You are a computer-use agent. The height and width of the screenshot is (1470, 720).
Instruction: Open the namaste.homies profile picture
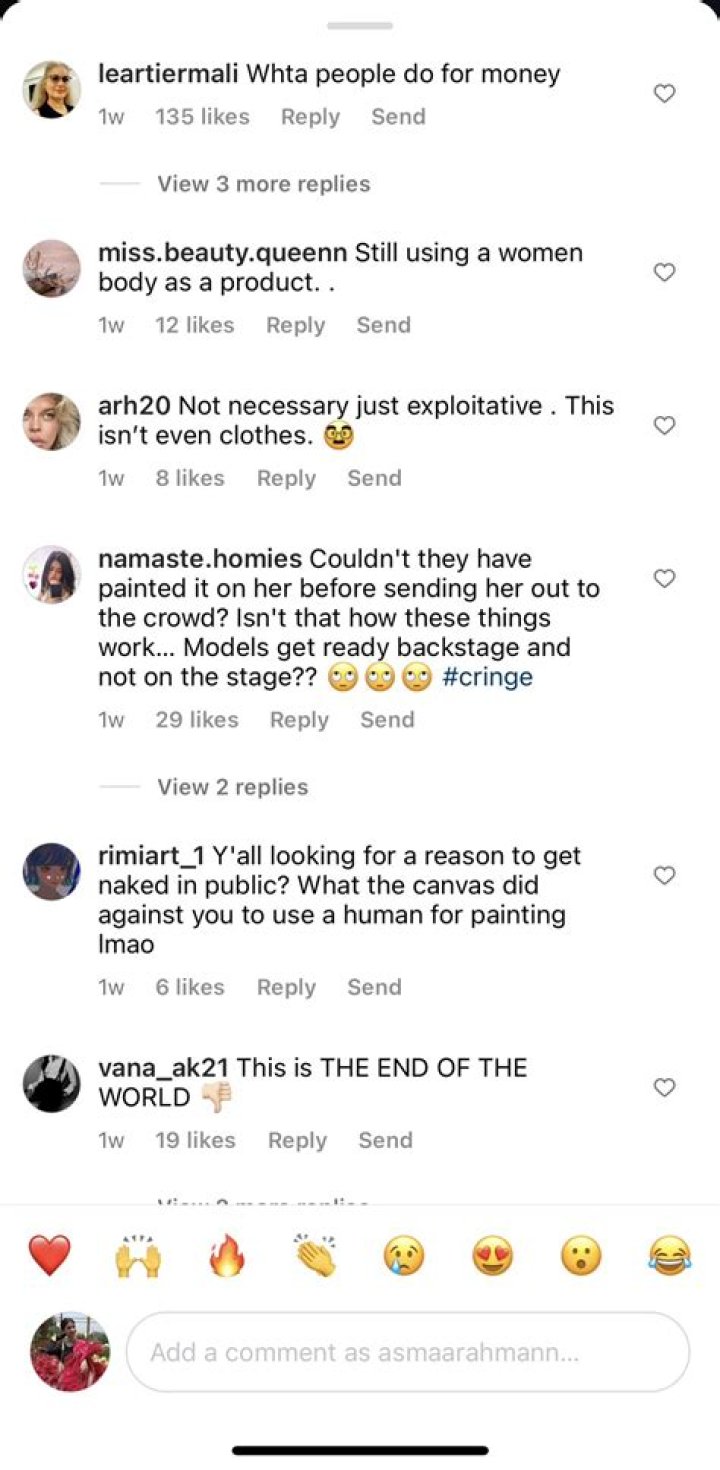pyautogui.click(x=51, y=575)
